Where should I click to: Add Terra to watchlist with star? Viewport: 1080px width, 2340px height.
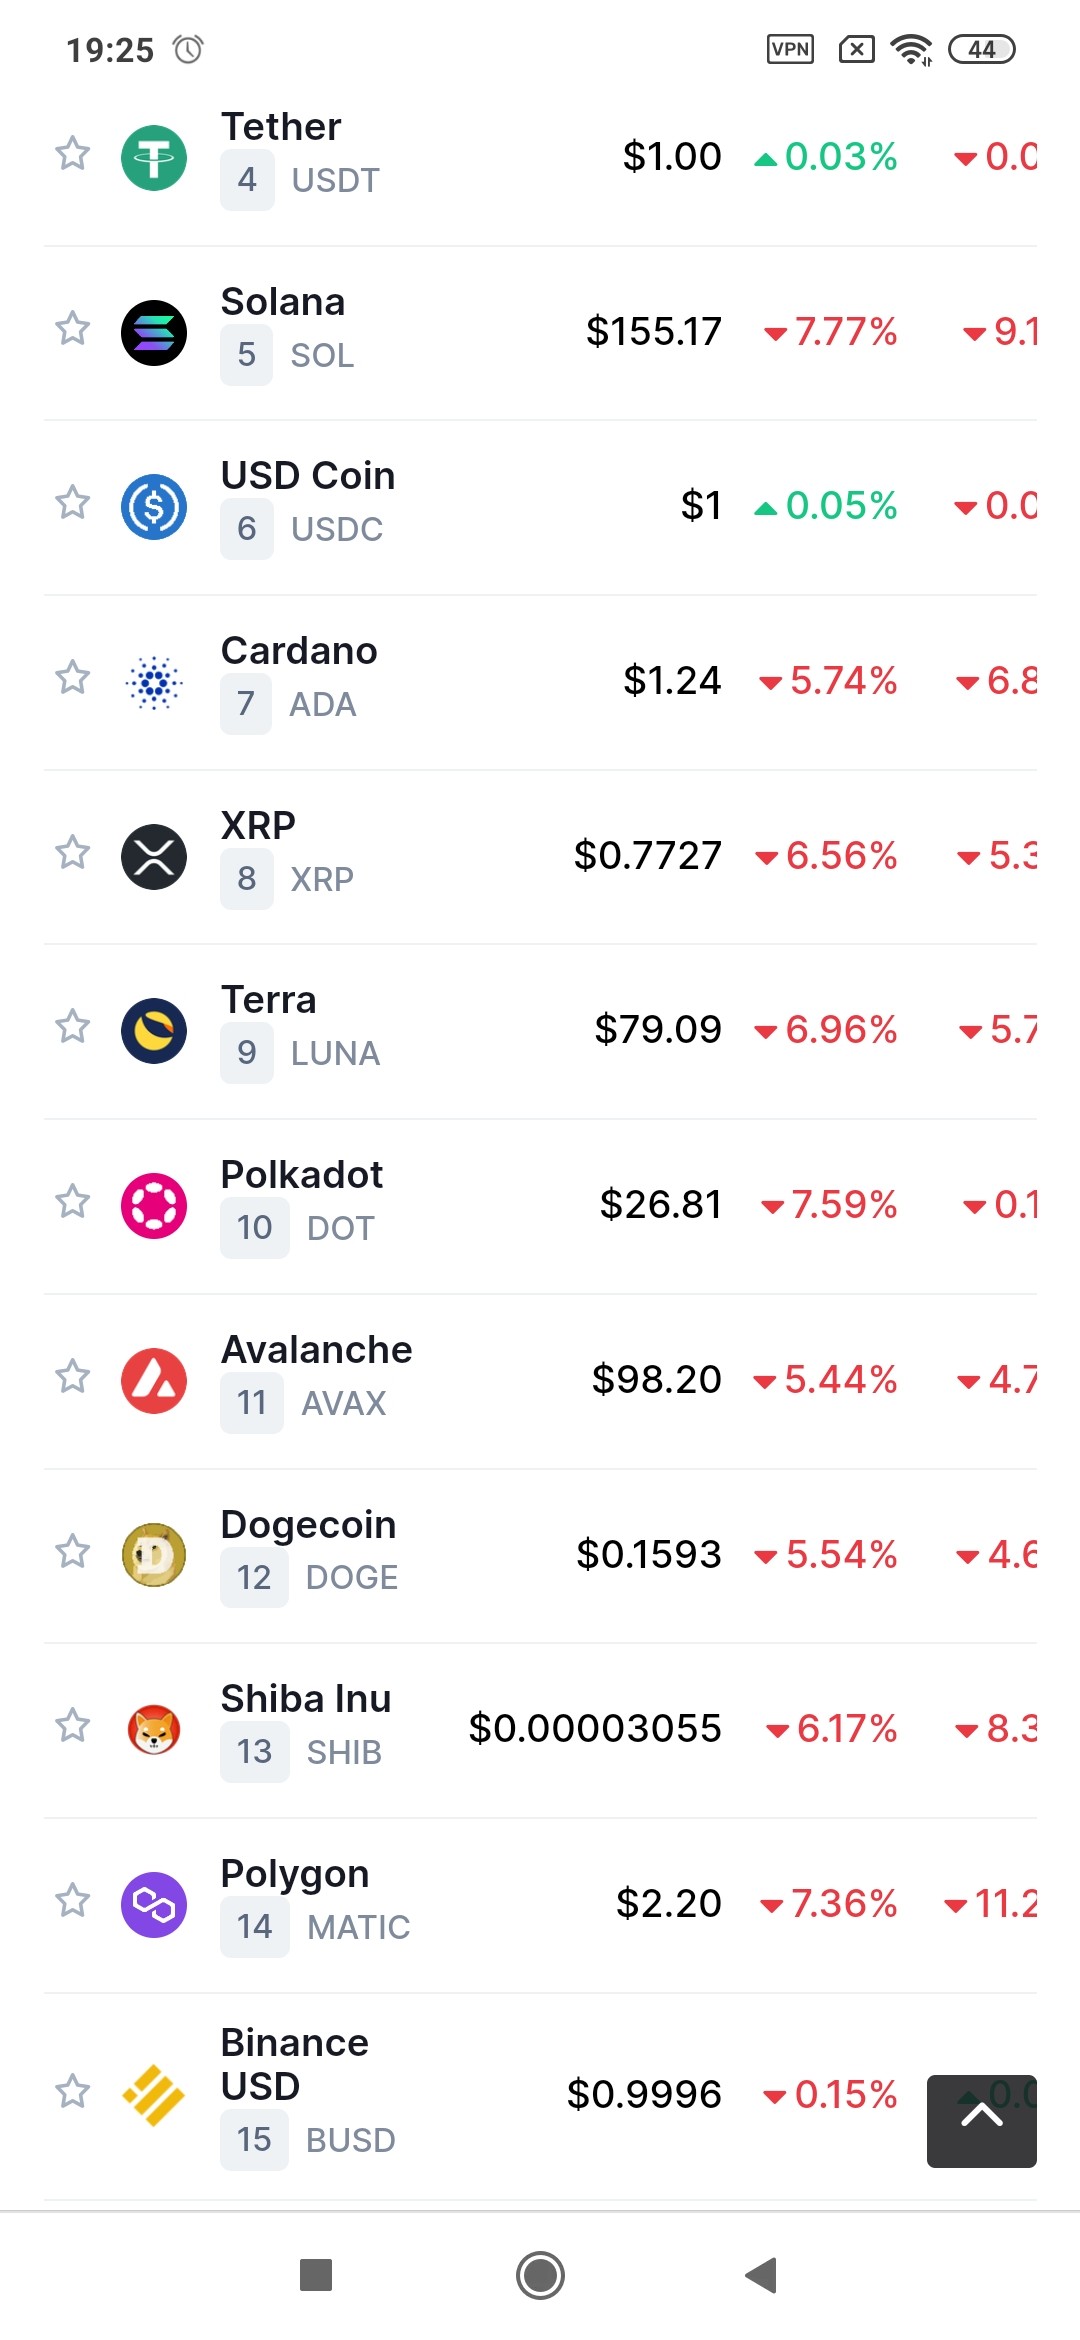[72, 1027]
